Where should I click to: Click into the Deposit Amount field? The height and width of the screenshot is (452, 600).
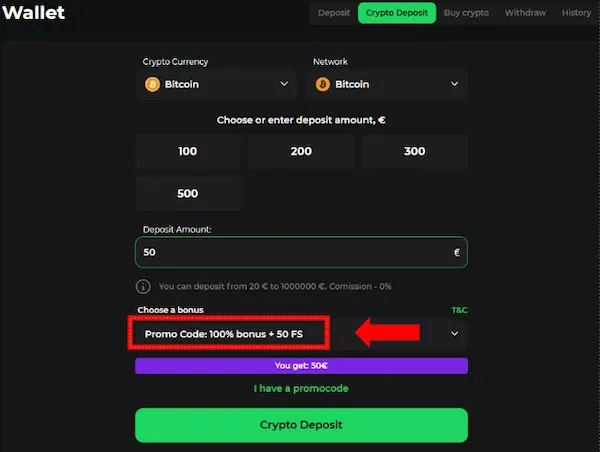[290, 253]
